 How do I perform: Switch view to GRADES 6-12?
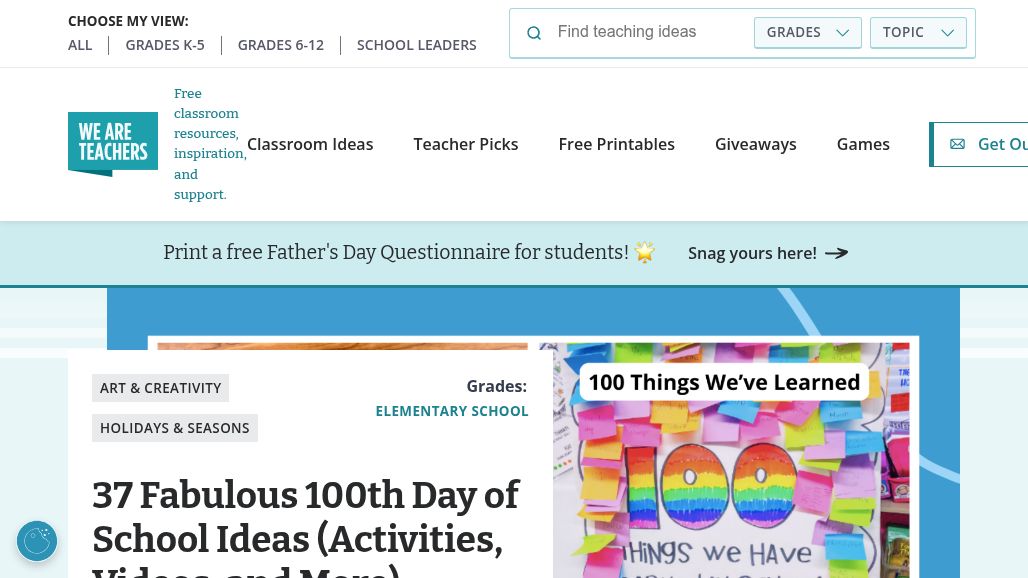click(281, 45)
